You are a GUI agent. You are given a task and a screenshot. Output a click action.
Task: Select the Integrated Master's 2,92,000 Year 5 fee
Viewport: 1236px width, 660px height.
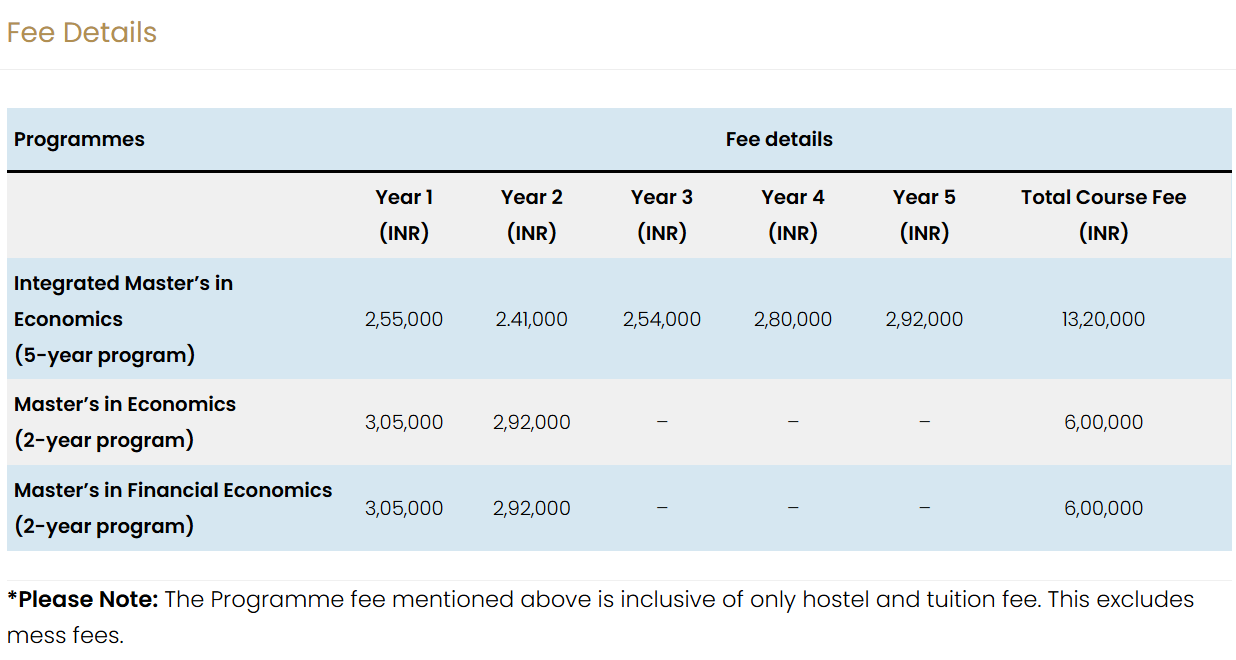point(924,320)
